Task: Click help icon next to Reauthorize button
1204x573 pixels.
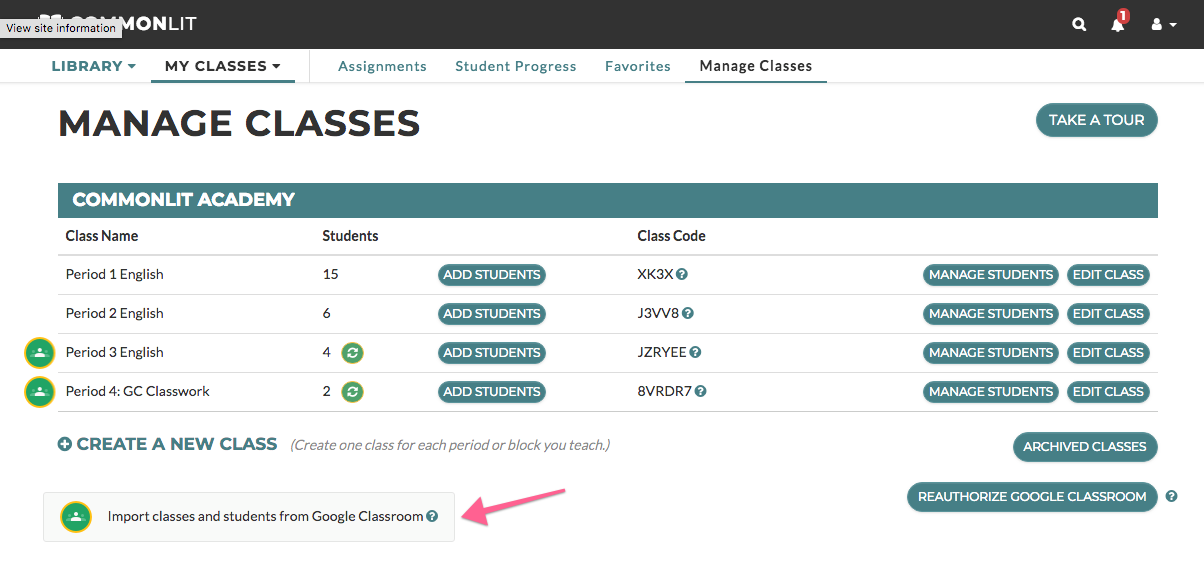Action: pyautogui.click(x=1172, y=496)
